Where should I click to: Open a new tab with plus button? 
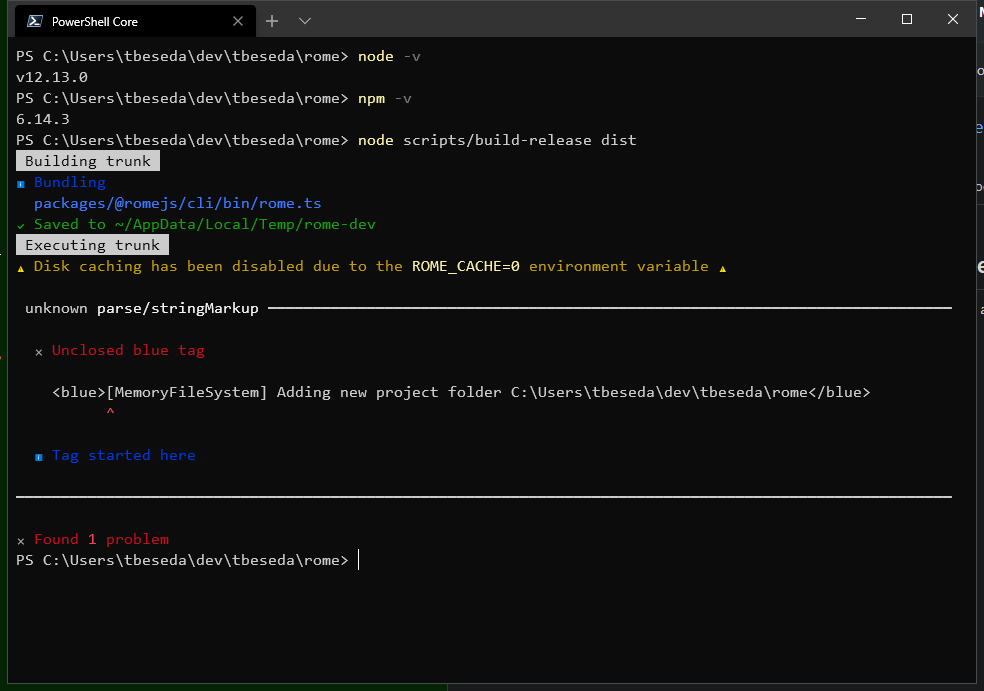[x=272, y=21]
